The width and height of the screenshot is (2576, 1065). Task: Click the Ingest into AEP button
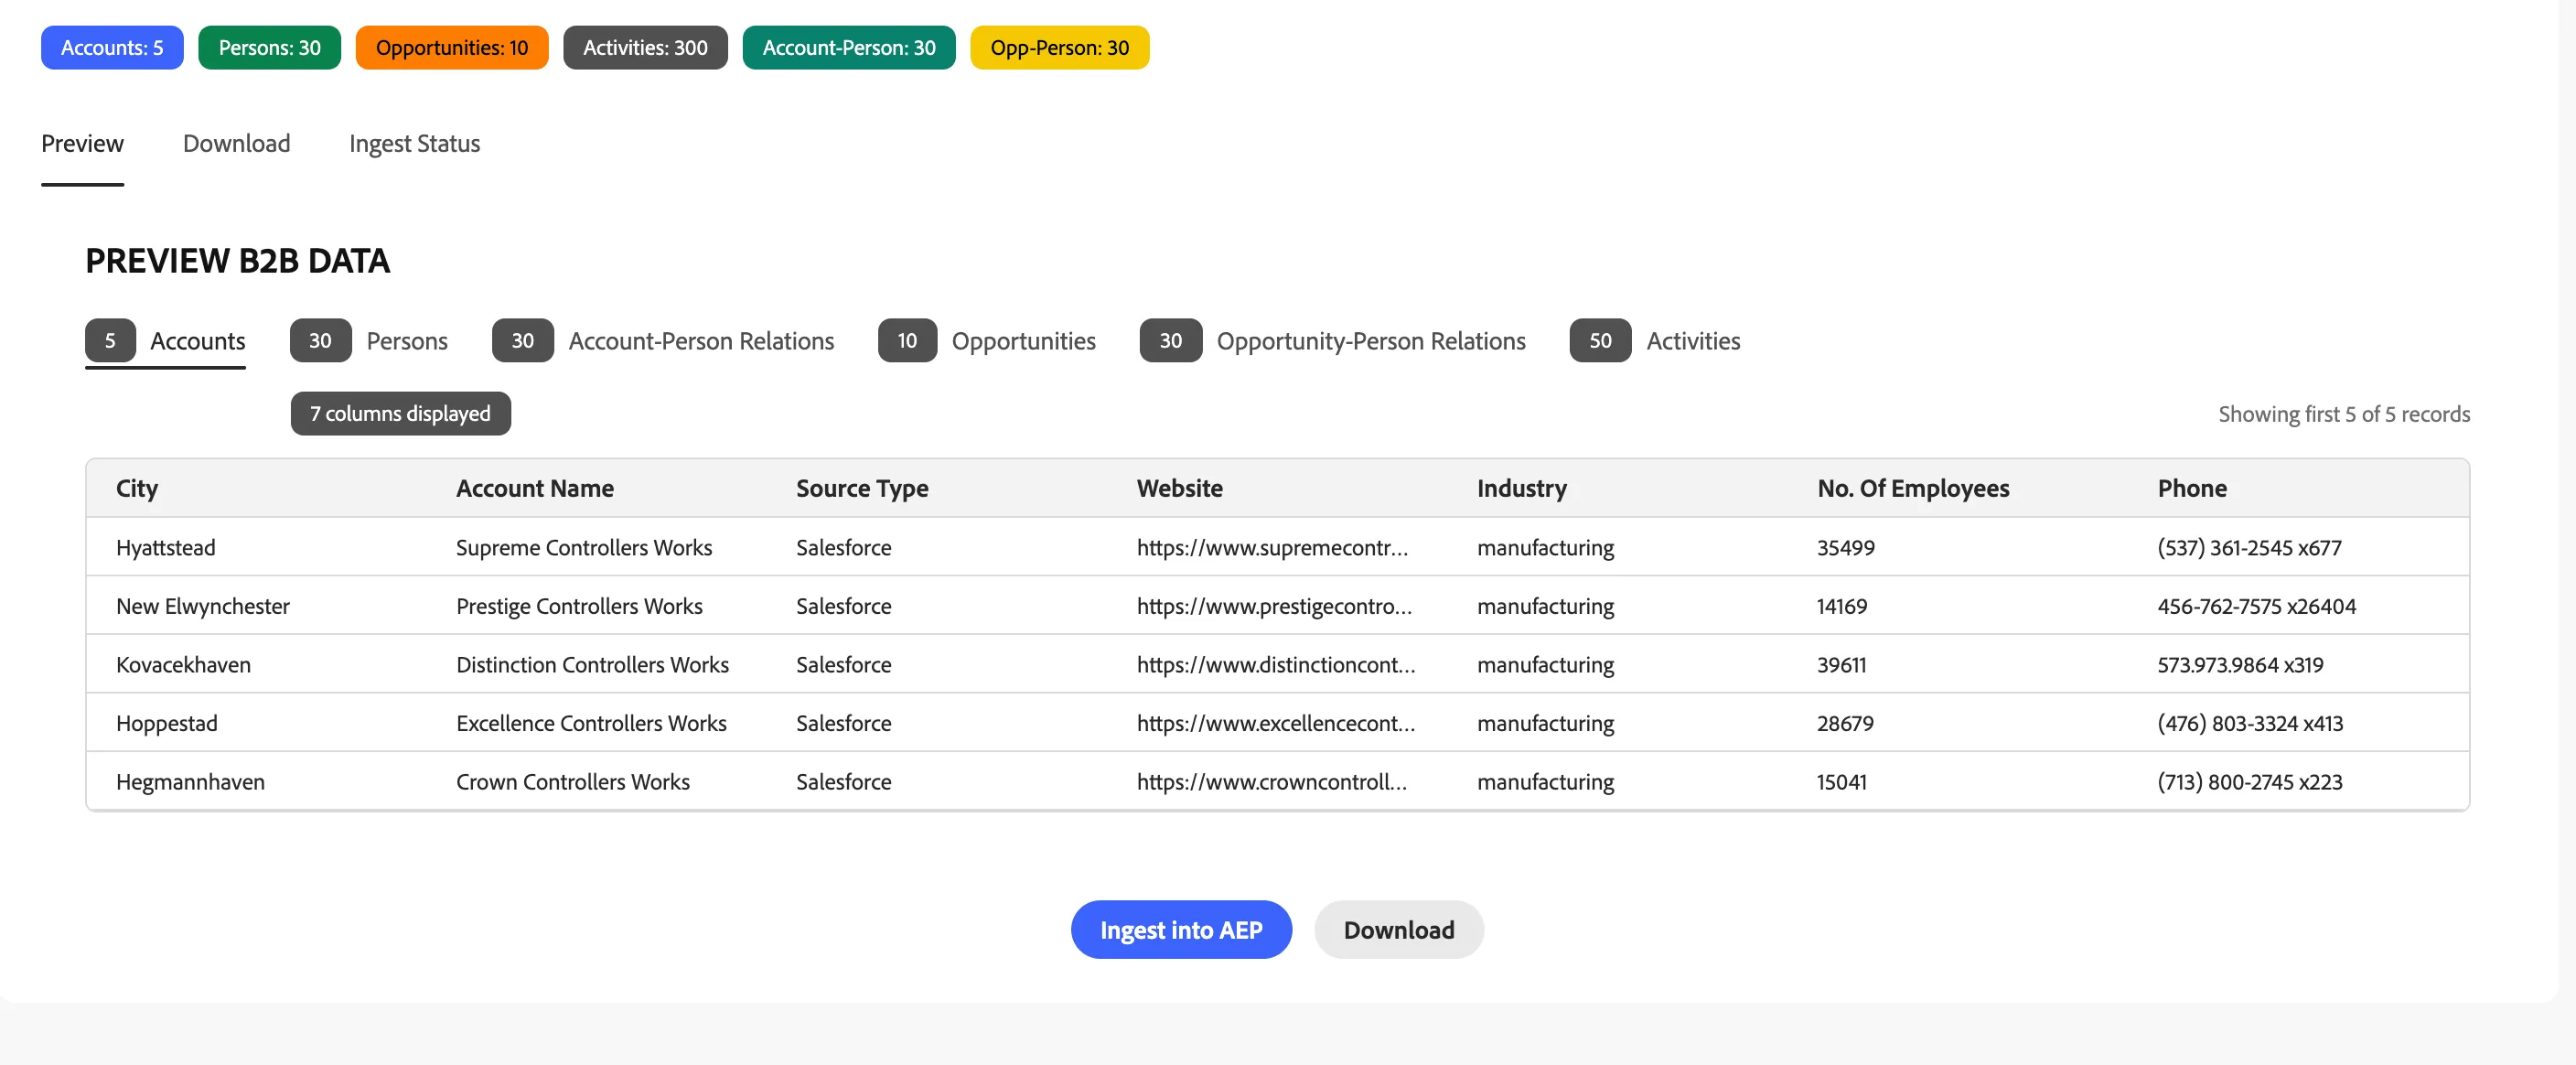1181,930
